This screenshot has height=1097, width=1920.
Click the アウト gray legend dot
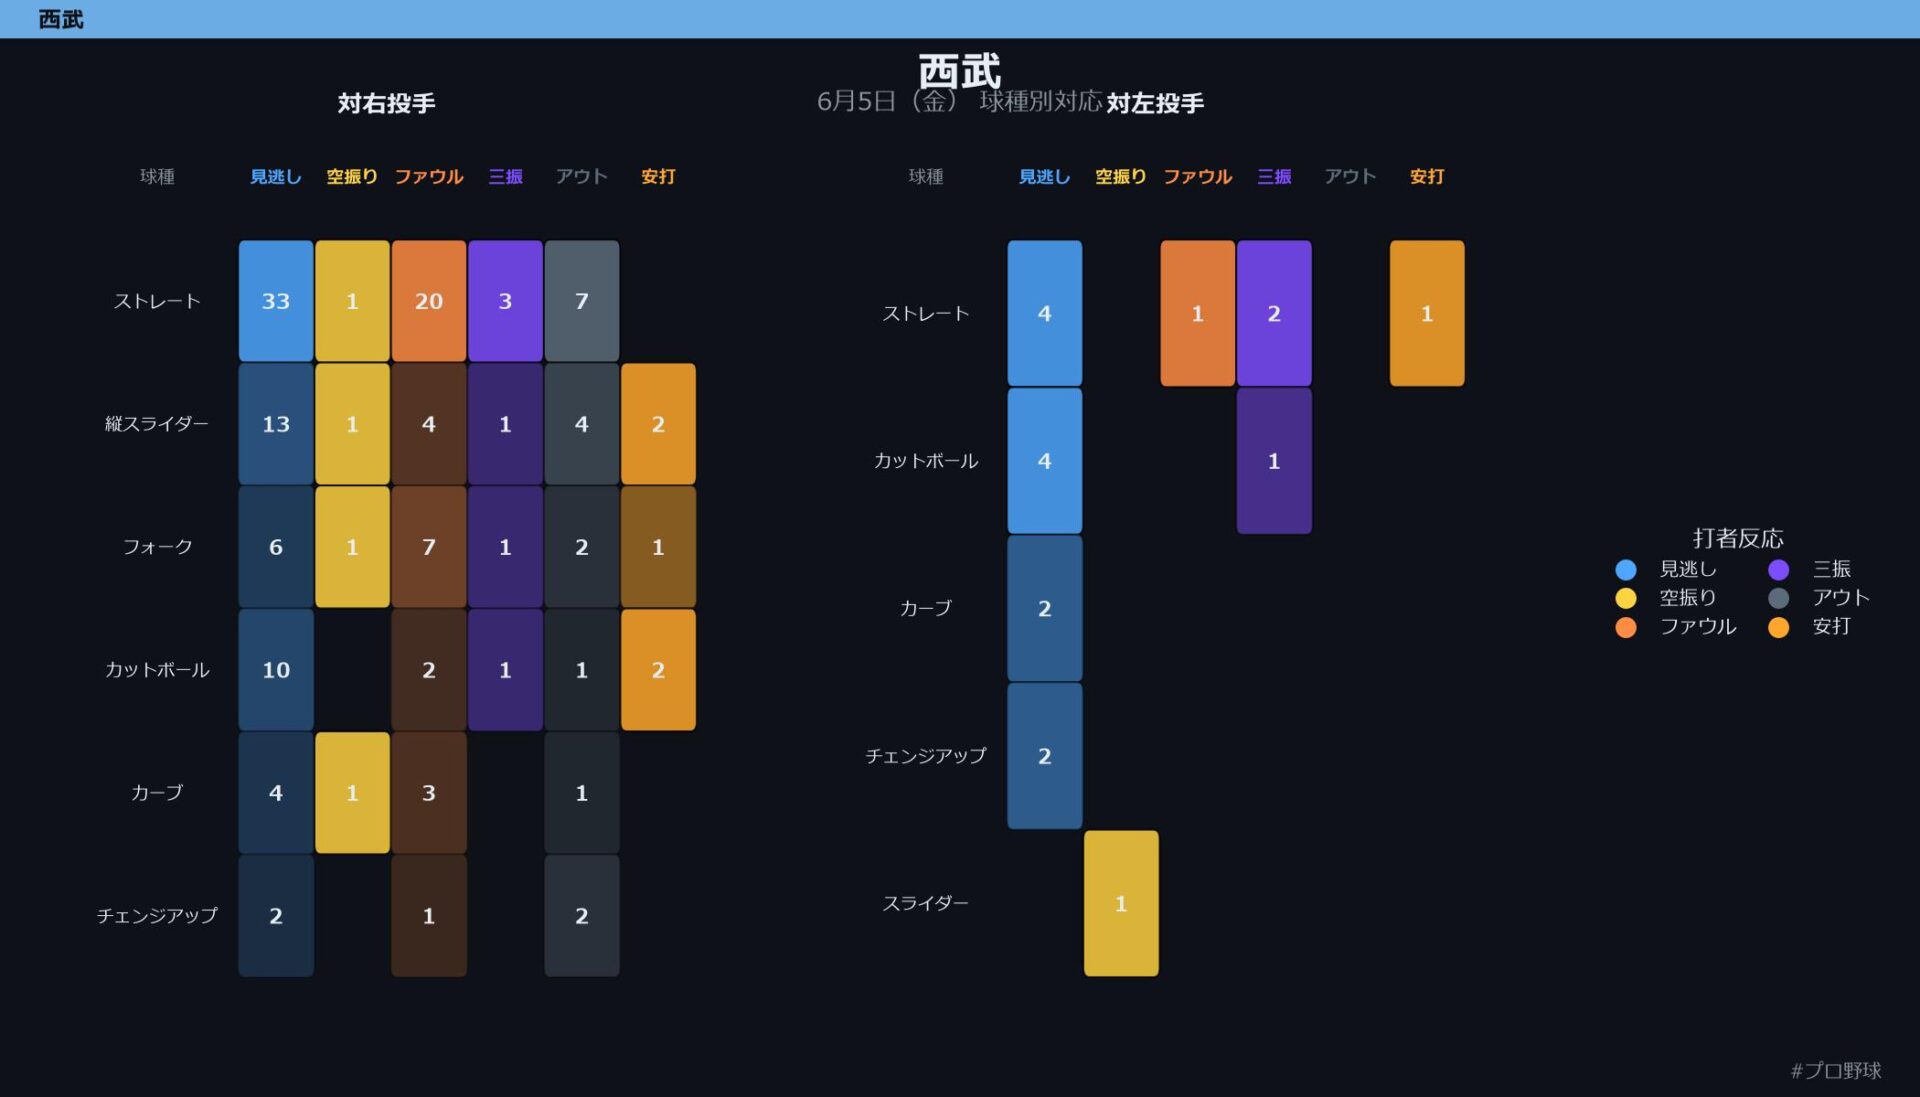pyautogui.click(x=1778, y=598)
